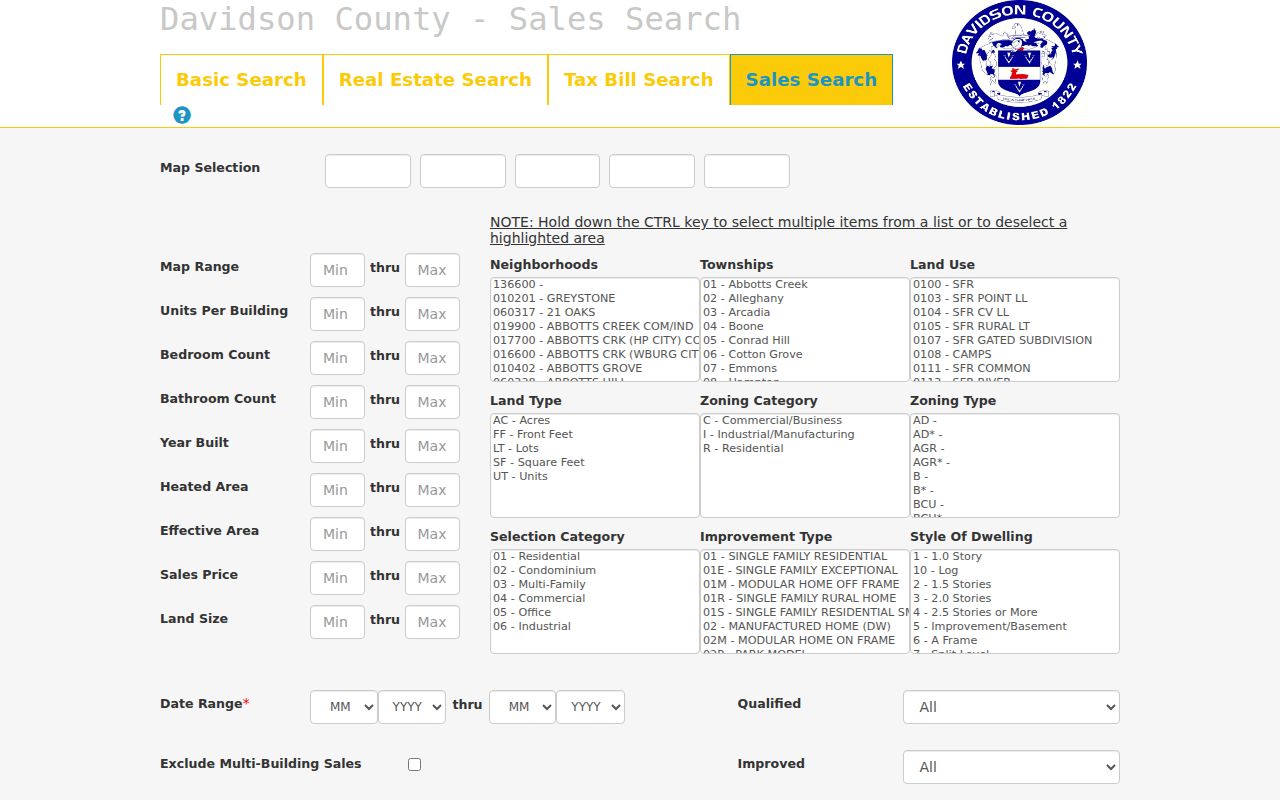Click the blue help question mark icon
The height and width of the screenshot is (800, 1280).
(x=181, y=115)
